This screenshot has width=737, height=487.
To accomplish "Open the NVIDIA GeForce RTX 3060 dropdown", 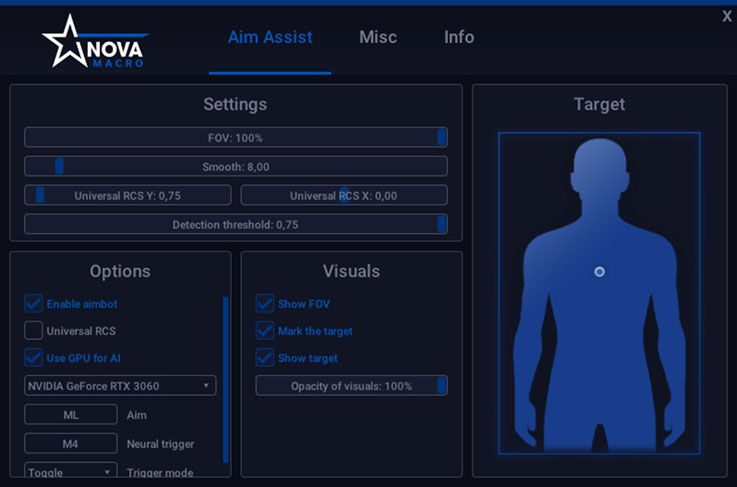I will [x=120, y=386].
